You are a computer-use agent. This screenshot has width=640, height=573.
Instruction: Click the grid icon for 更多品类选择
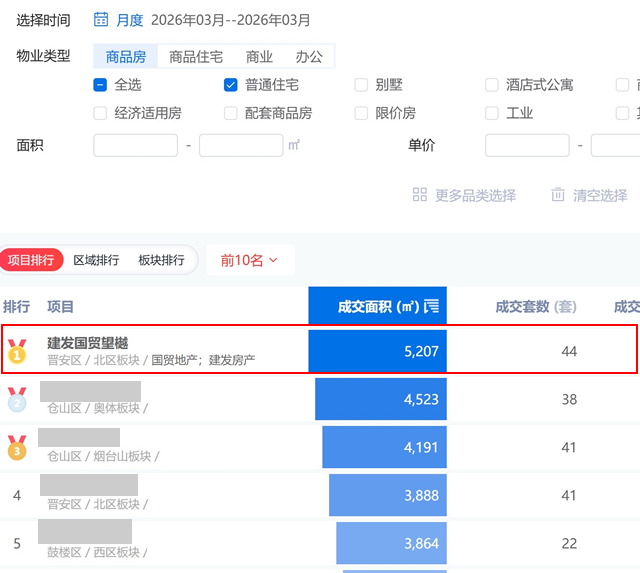click(420, 195)
